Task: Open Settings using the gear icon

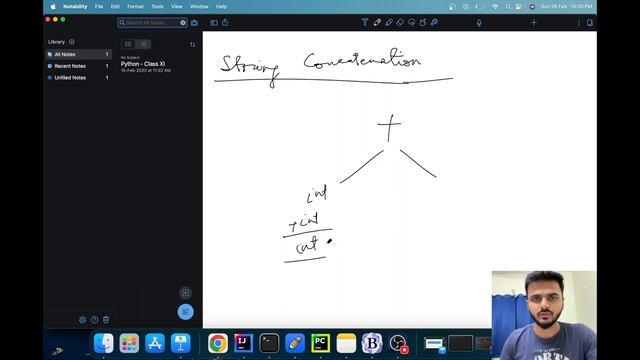Action: (x=82, y=320)
